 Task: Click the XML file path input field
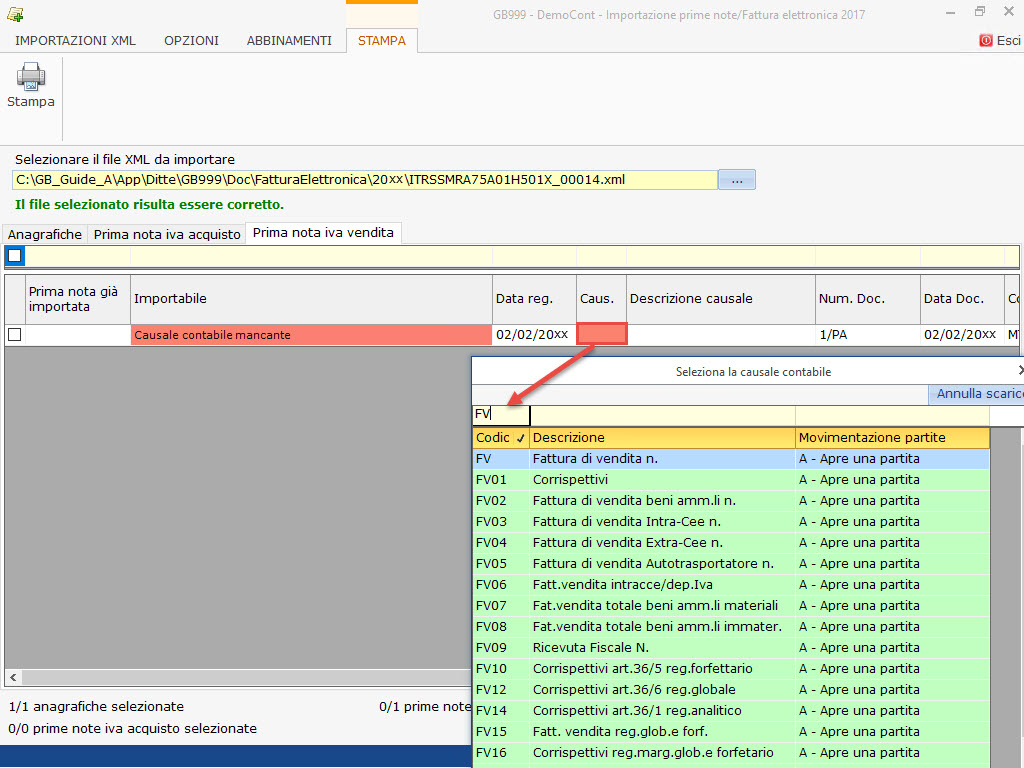point(365,180)
